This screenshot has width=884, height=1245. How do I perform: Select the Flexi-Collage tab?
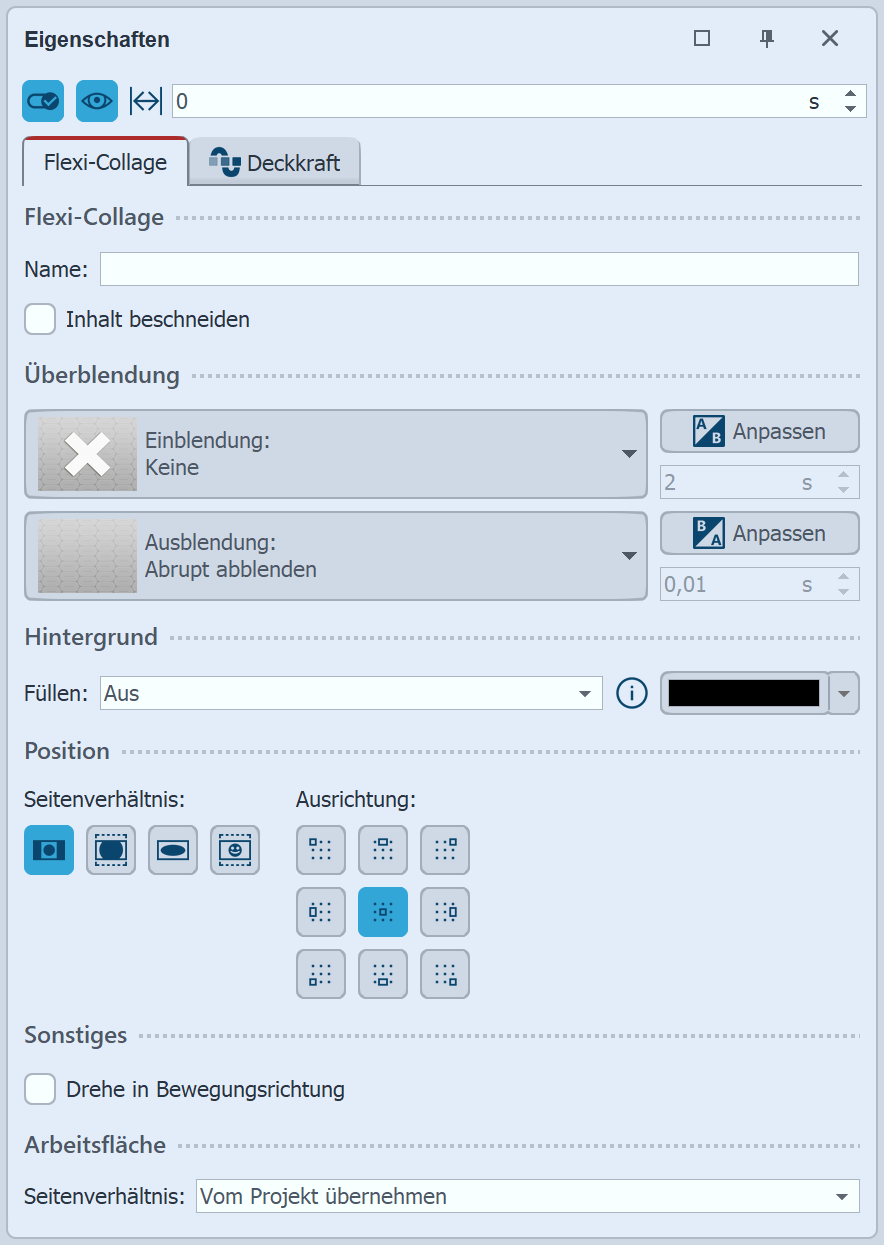pos(104,160)
